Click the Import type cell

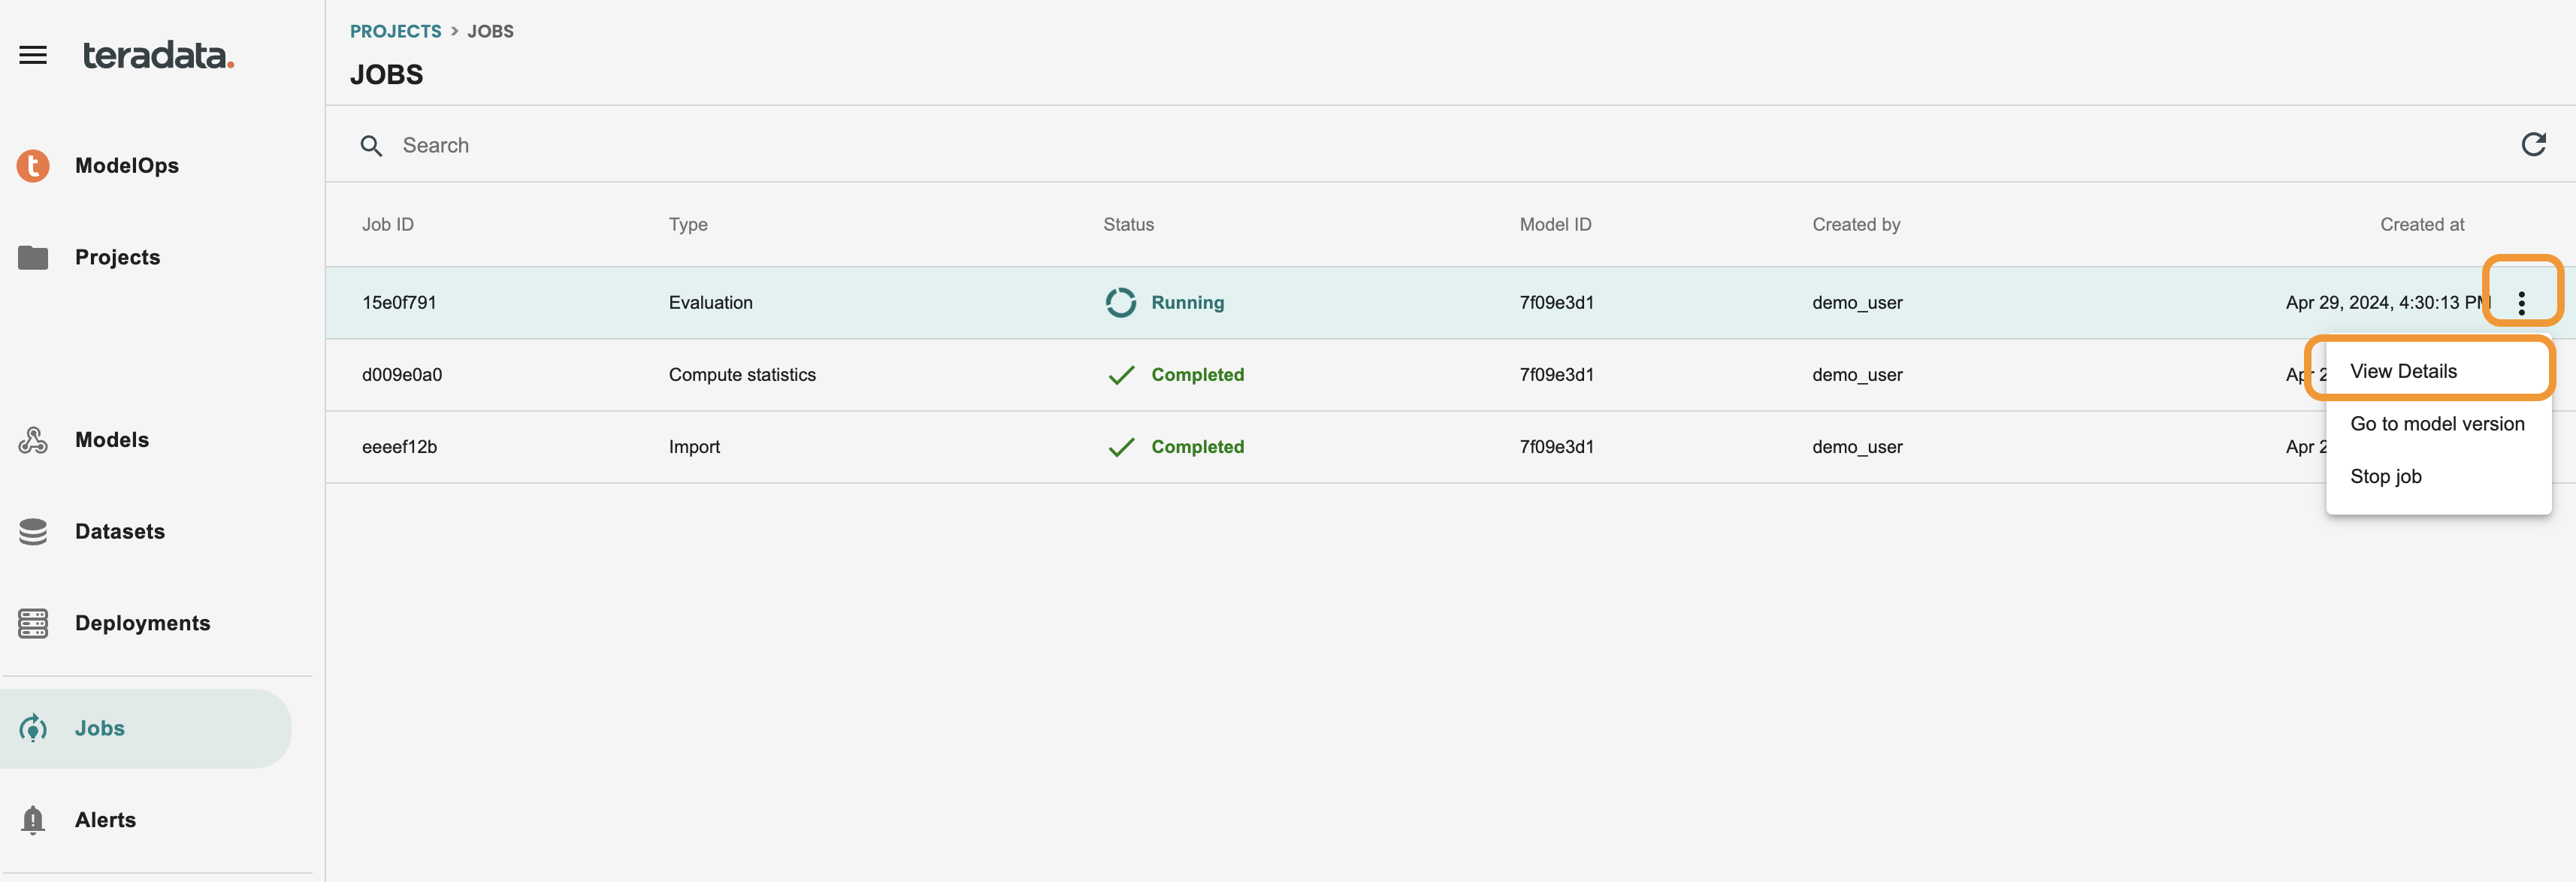[x=694, y=447]
